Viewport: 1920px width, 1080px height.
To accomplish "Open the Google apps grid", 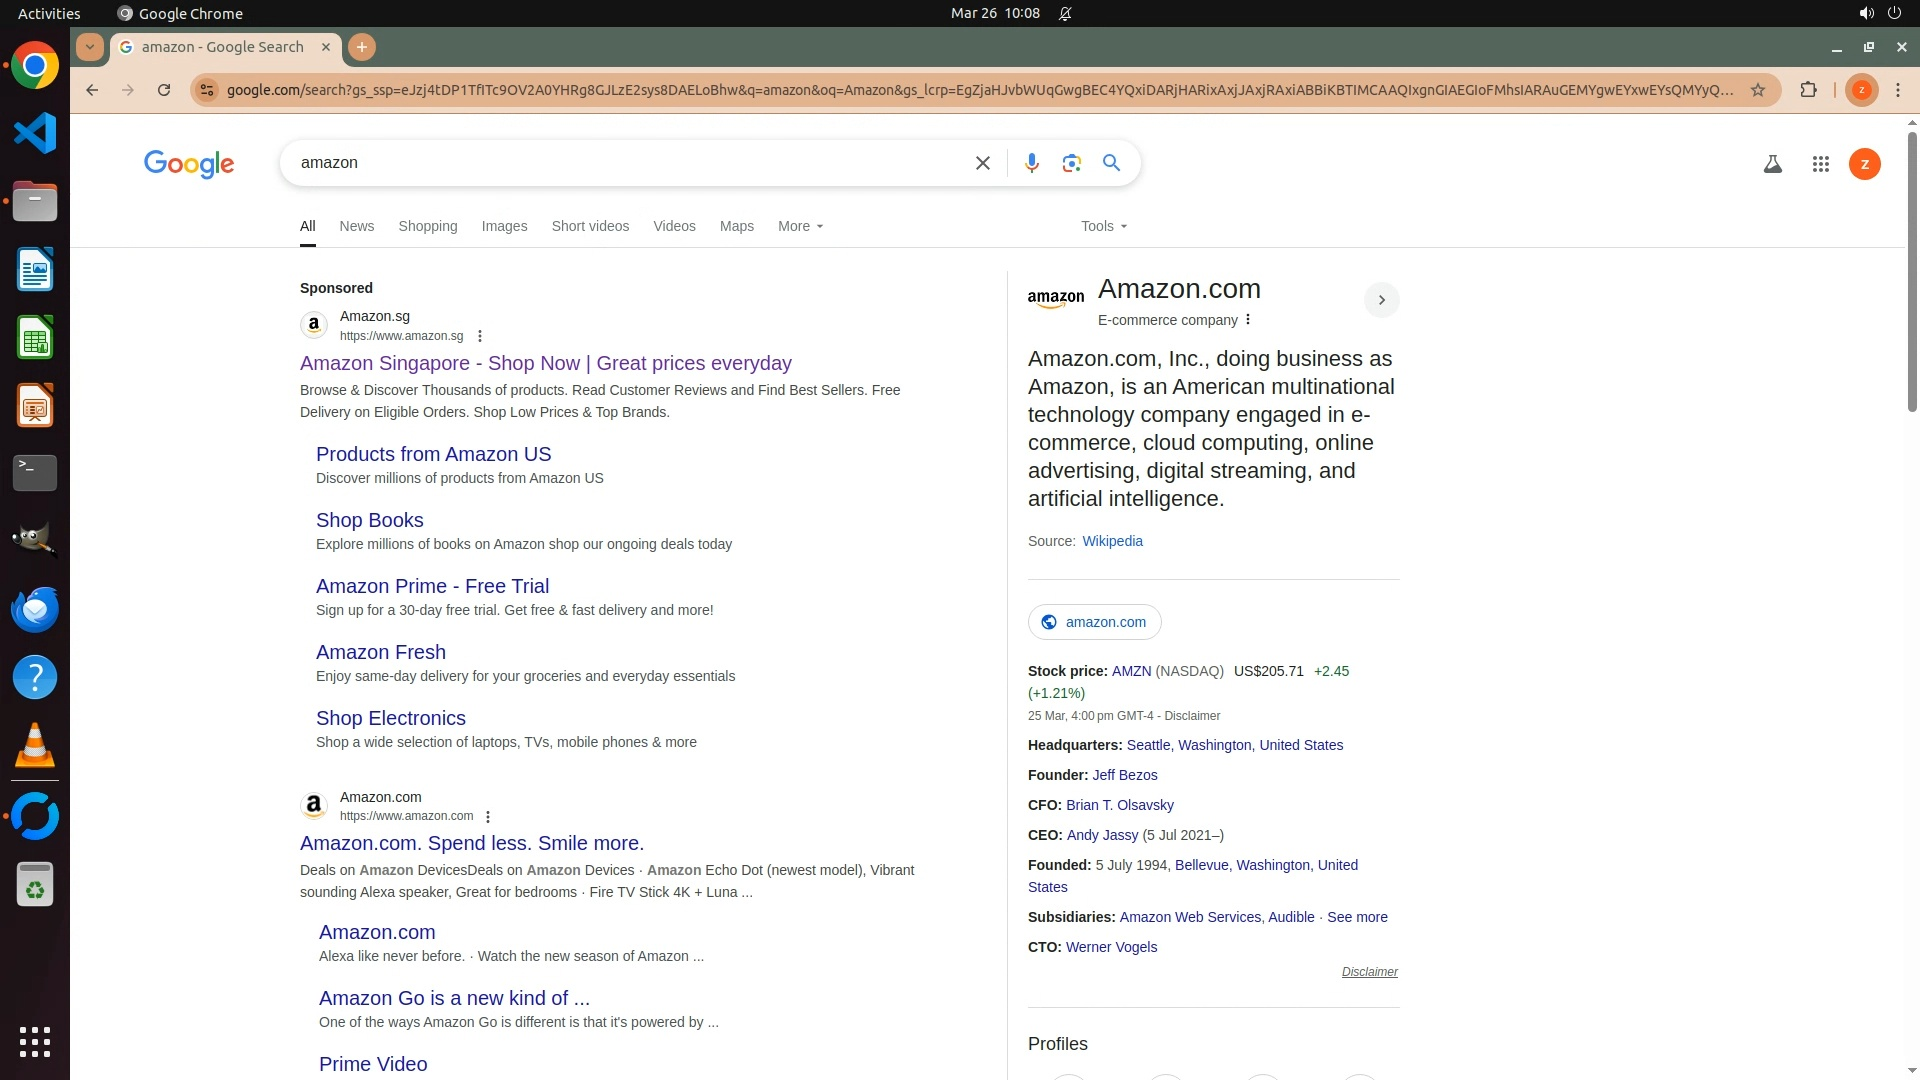I will click(x=1820, y=164).
